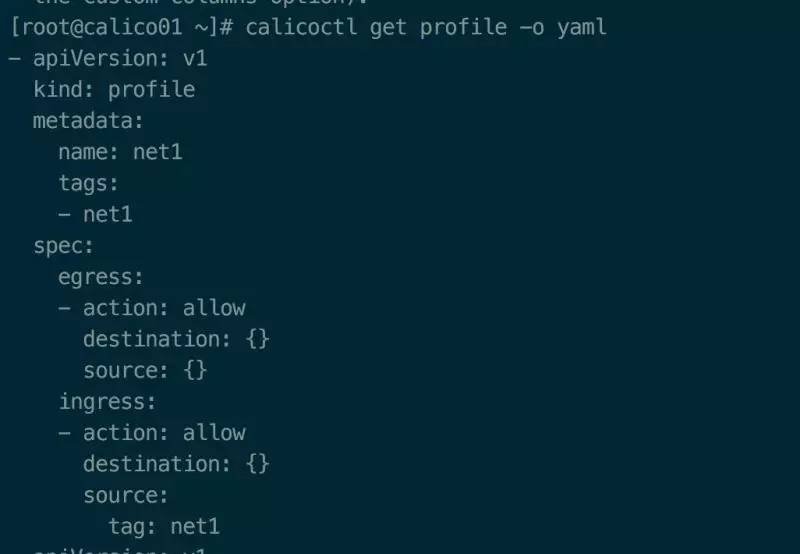Click the 'apiVersion: v1' line below the command

click(x=118, y=58)
